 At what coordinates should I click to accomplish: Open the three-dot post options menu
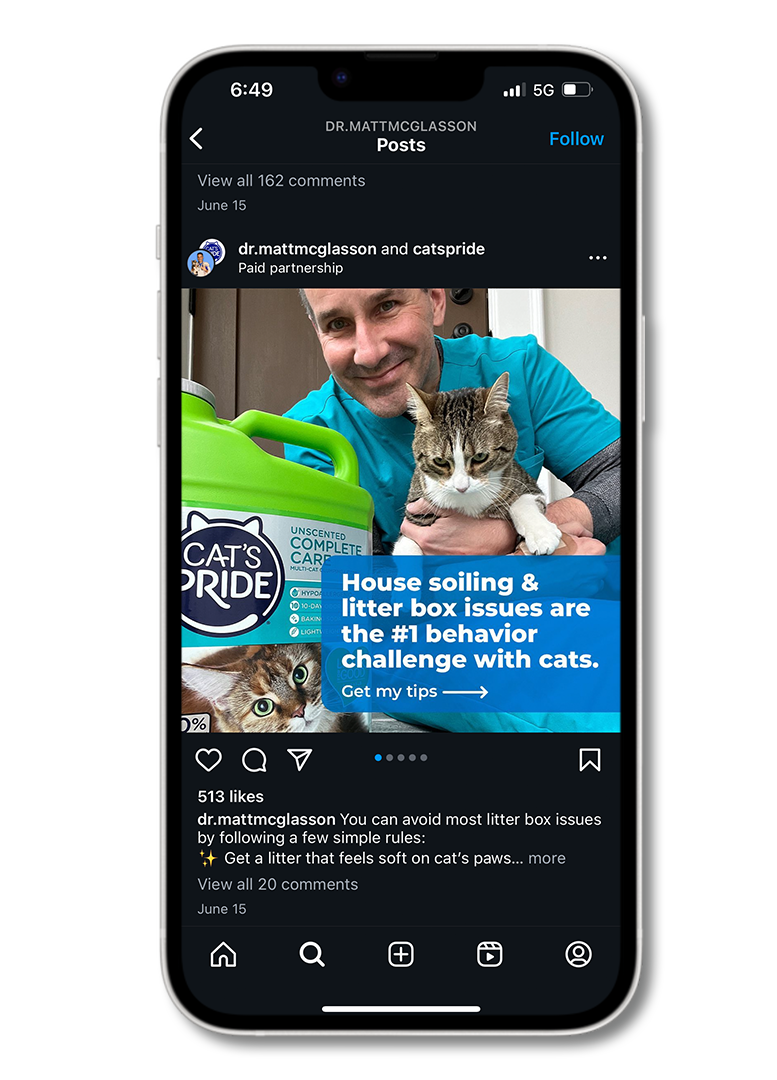[598, 258]
